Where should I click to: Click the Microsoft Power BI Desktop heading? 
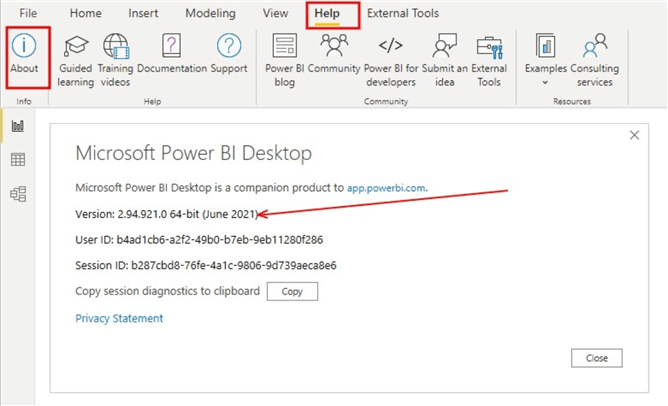(194, 153)
